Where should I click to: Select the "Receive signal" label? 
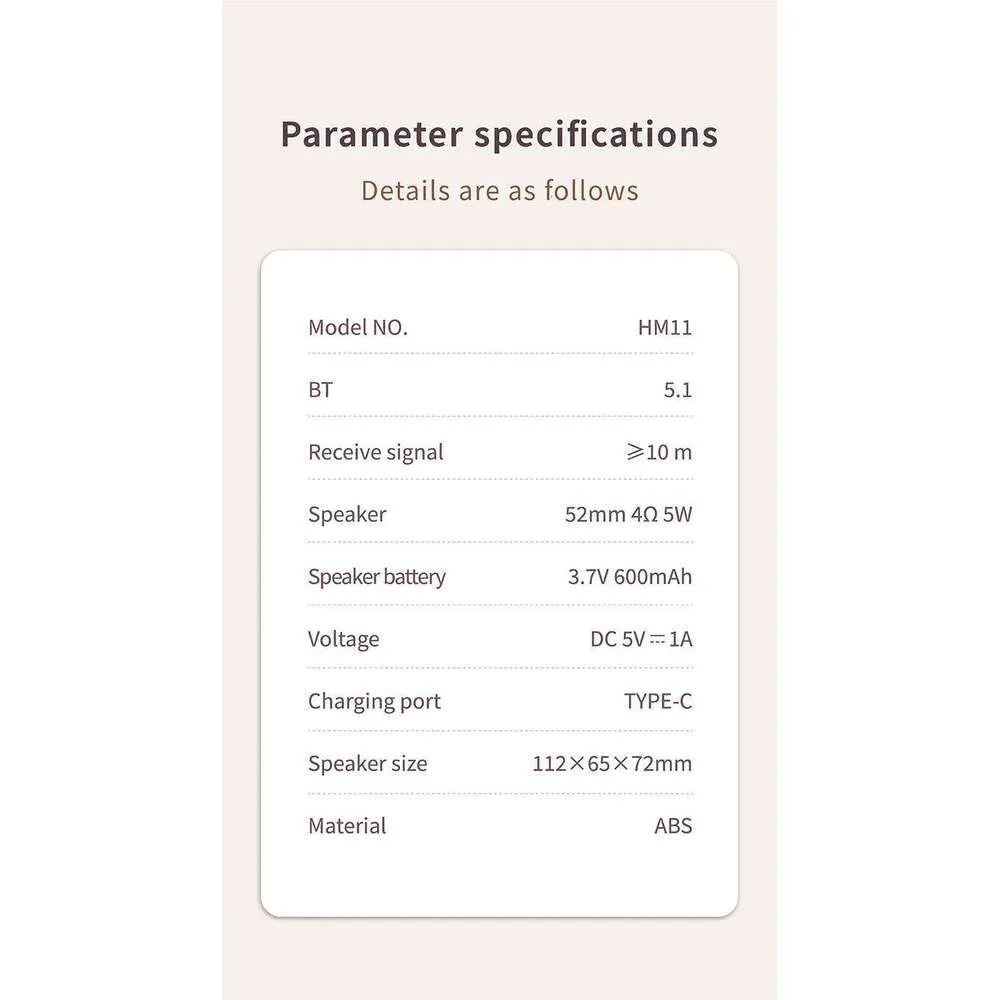(x=375, y=452)
